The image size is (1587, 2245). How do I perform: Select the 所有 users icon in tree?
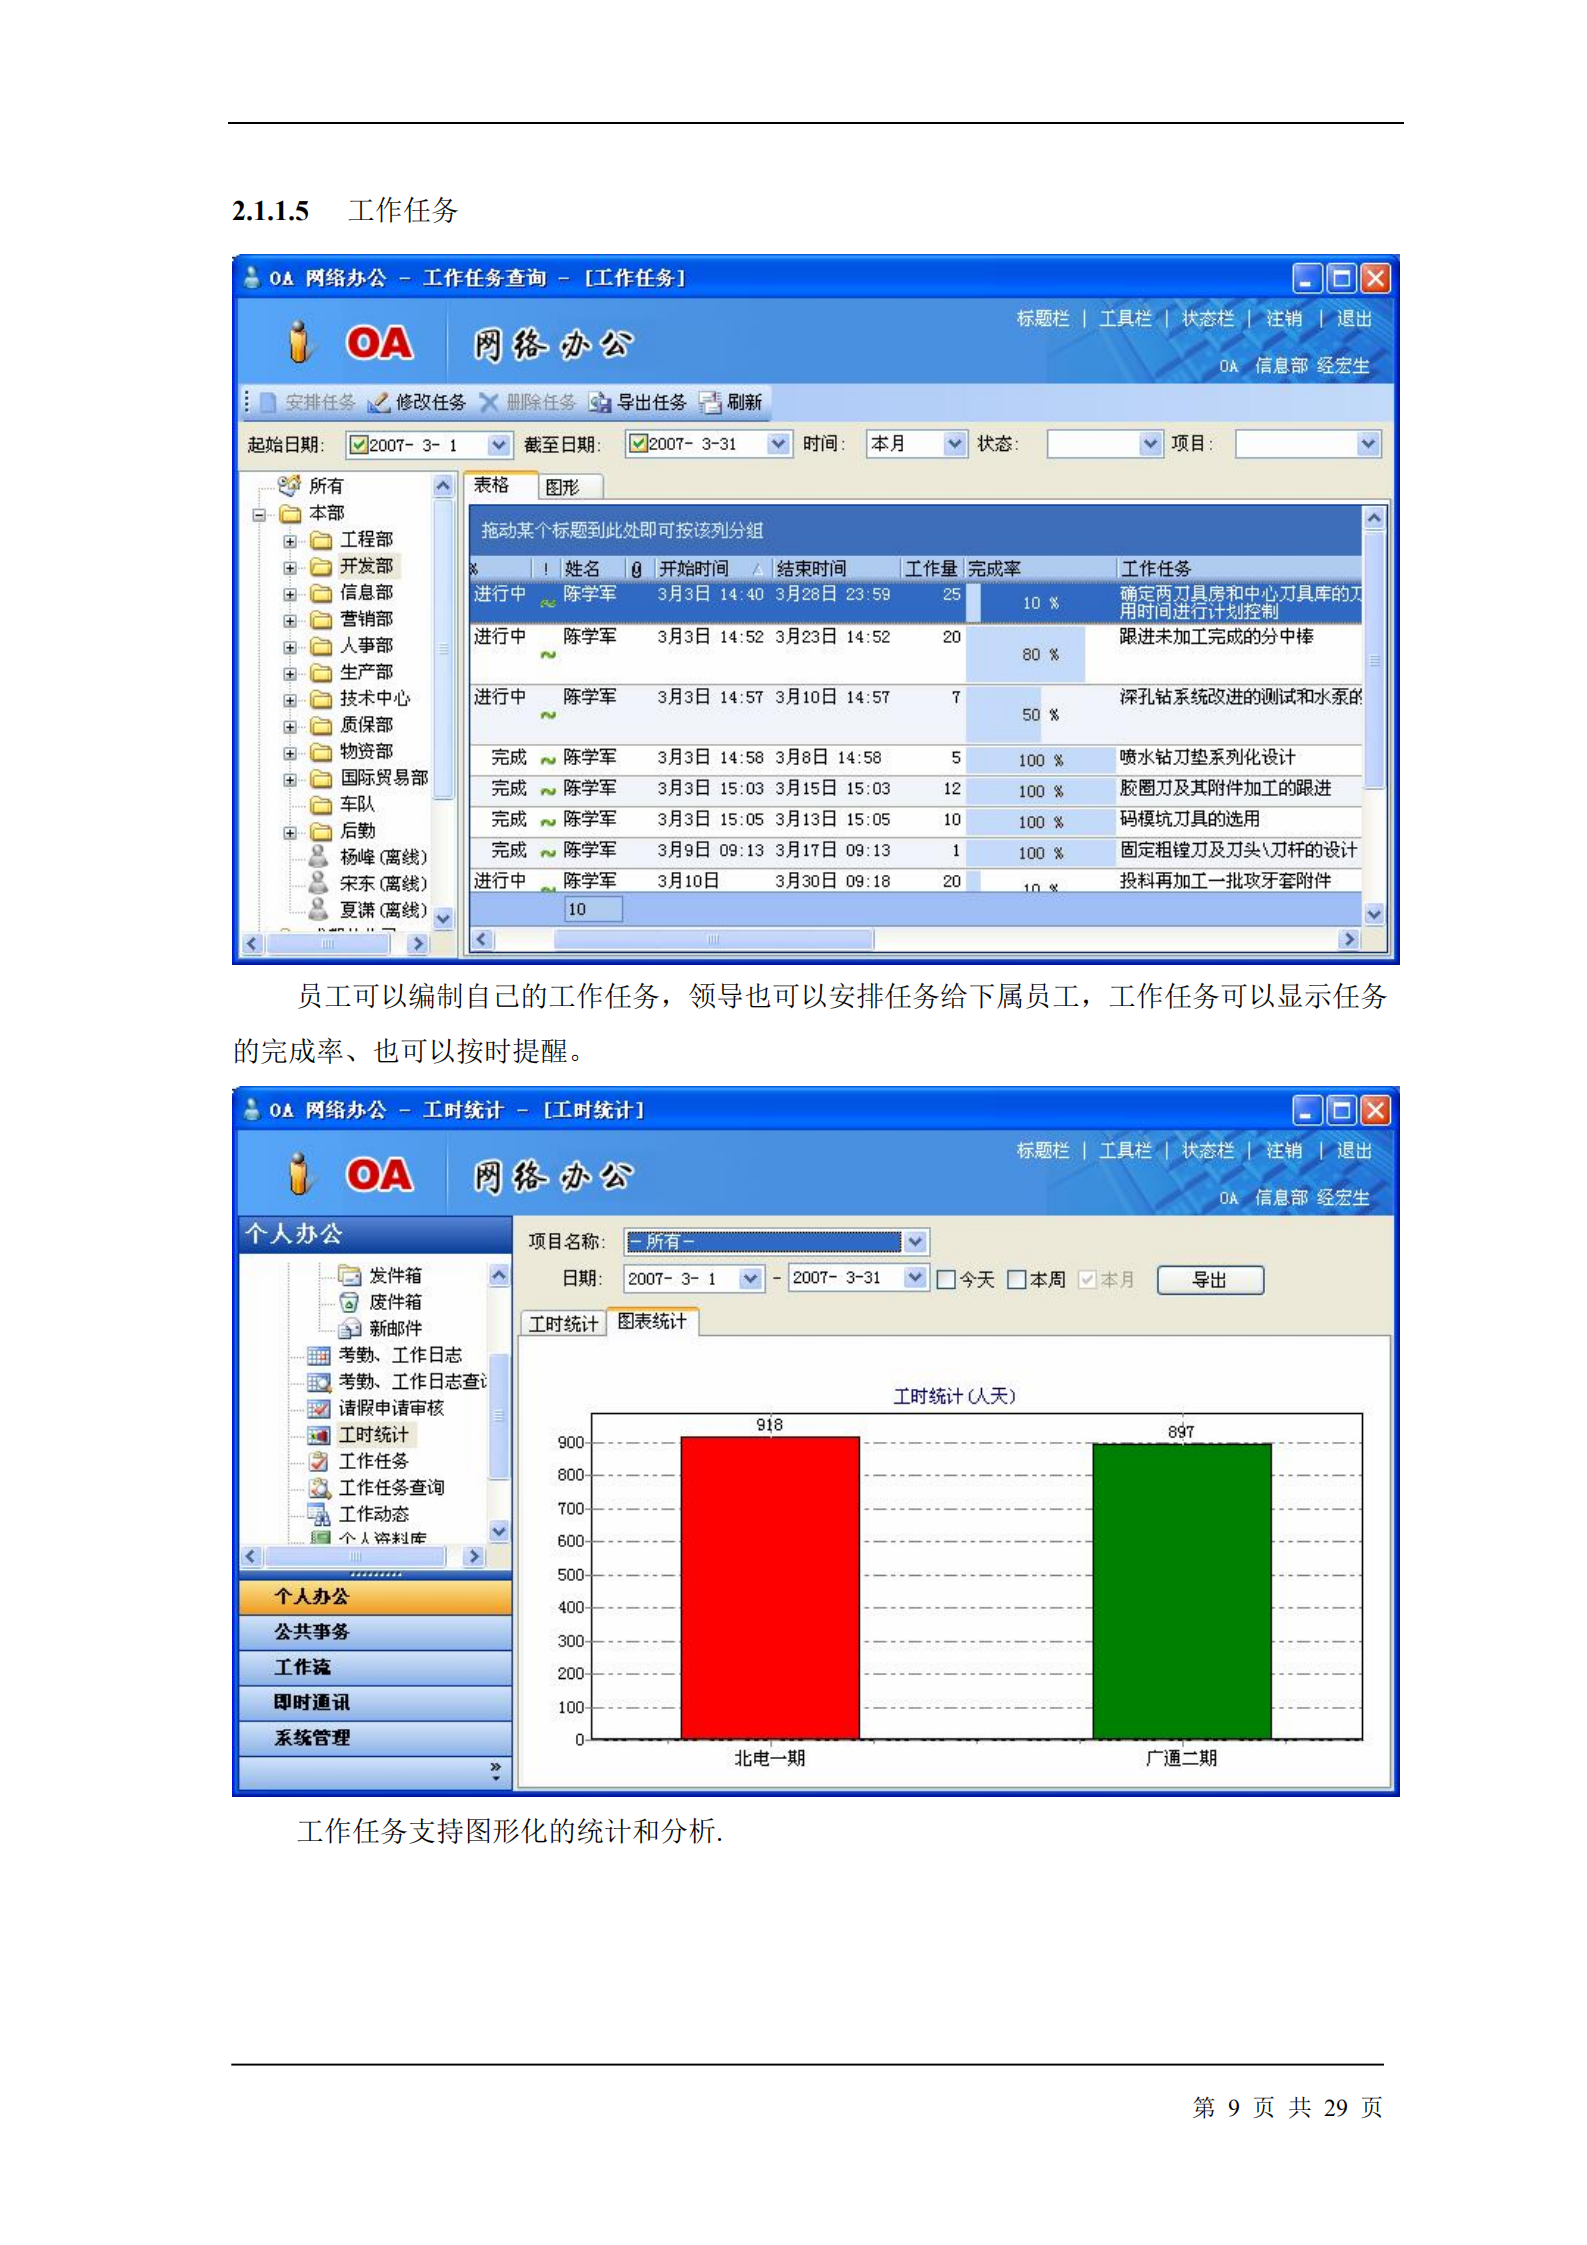pos(290,486)
